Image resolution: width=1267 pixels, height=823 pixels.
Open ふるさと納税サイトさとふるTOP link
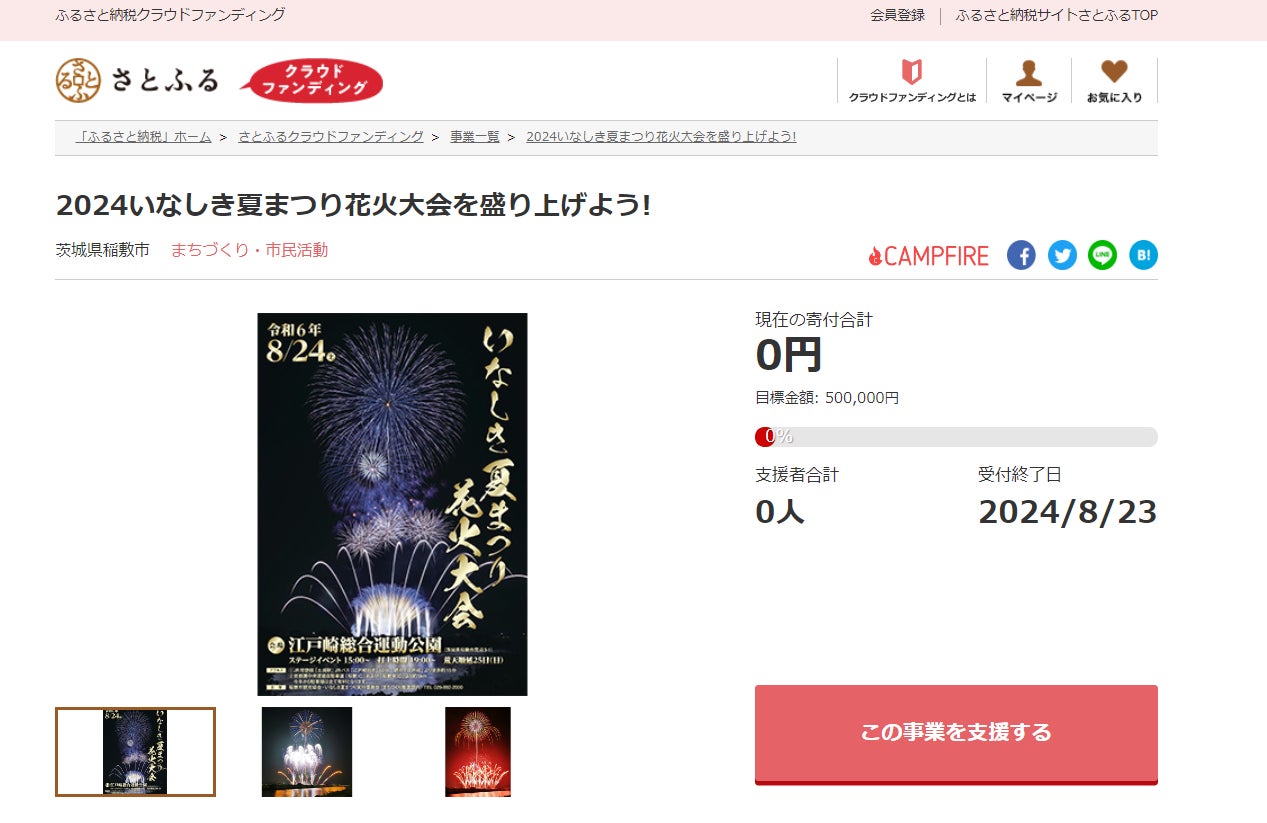coord(1056,15)
